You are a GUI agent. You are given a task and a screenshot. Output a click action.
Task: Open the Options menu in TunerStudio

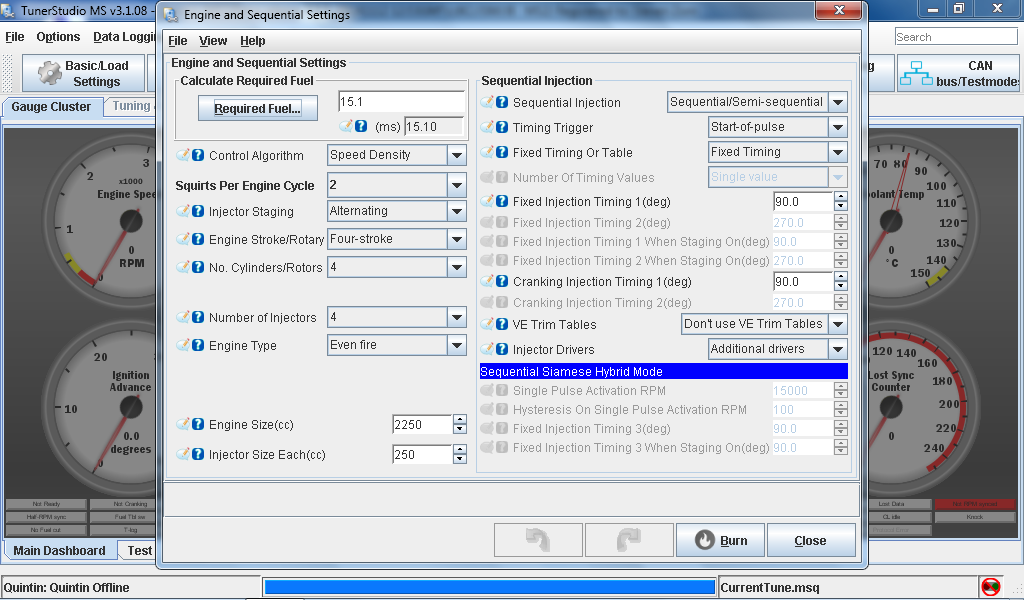click(x=58, y=37)
